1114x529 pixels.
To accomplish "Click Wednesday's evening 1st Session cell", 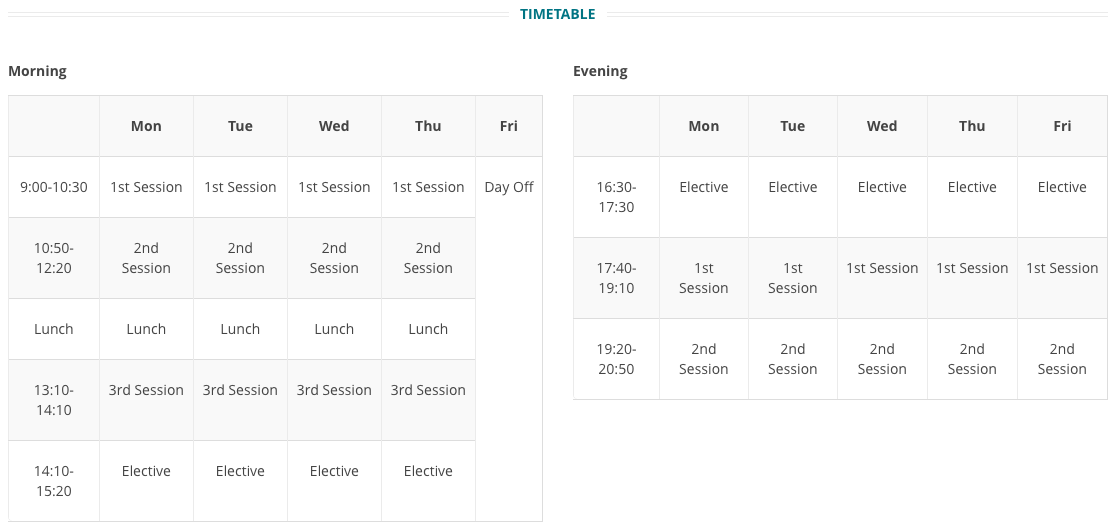I will (x=882, y=268).
